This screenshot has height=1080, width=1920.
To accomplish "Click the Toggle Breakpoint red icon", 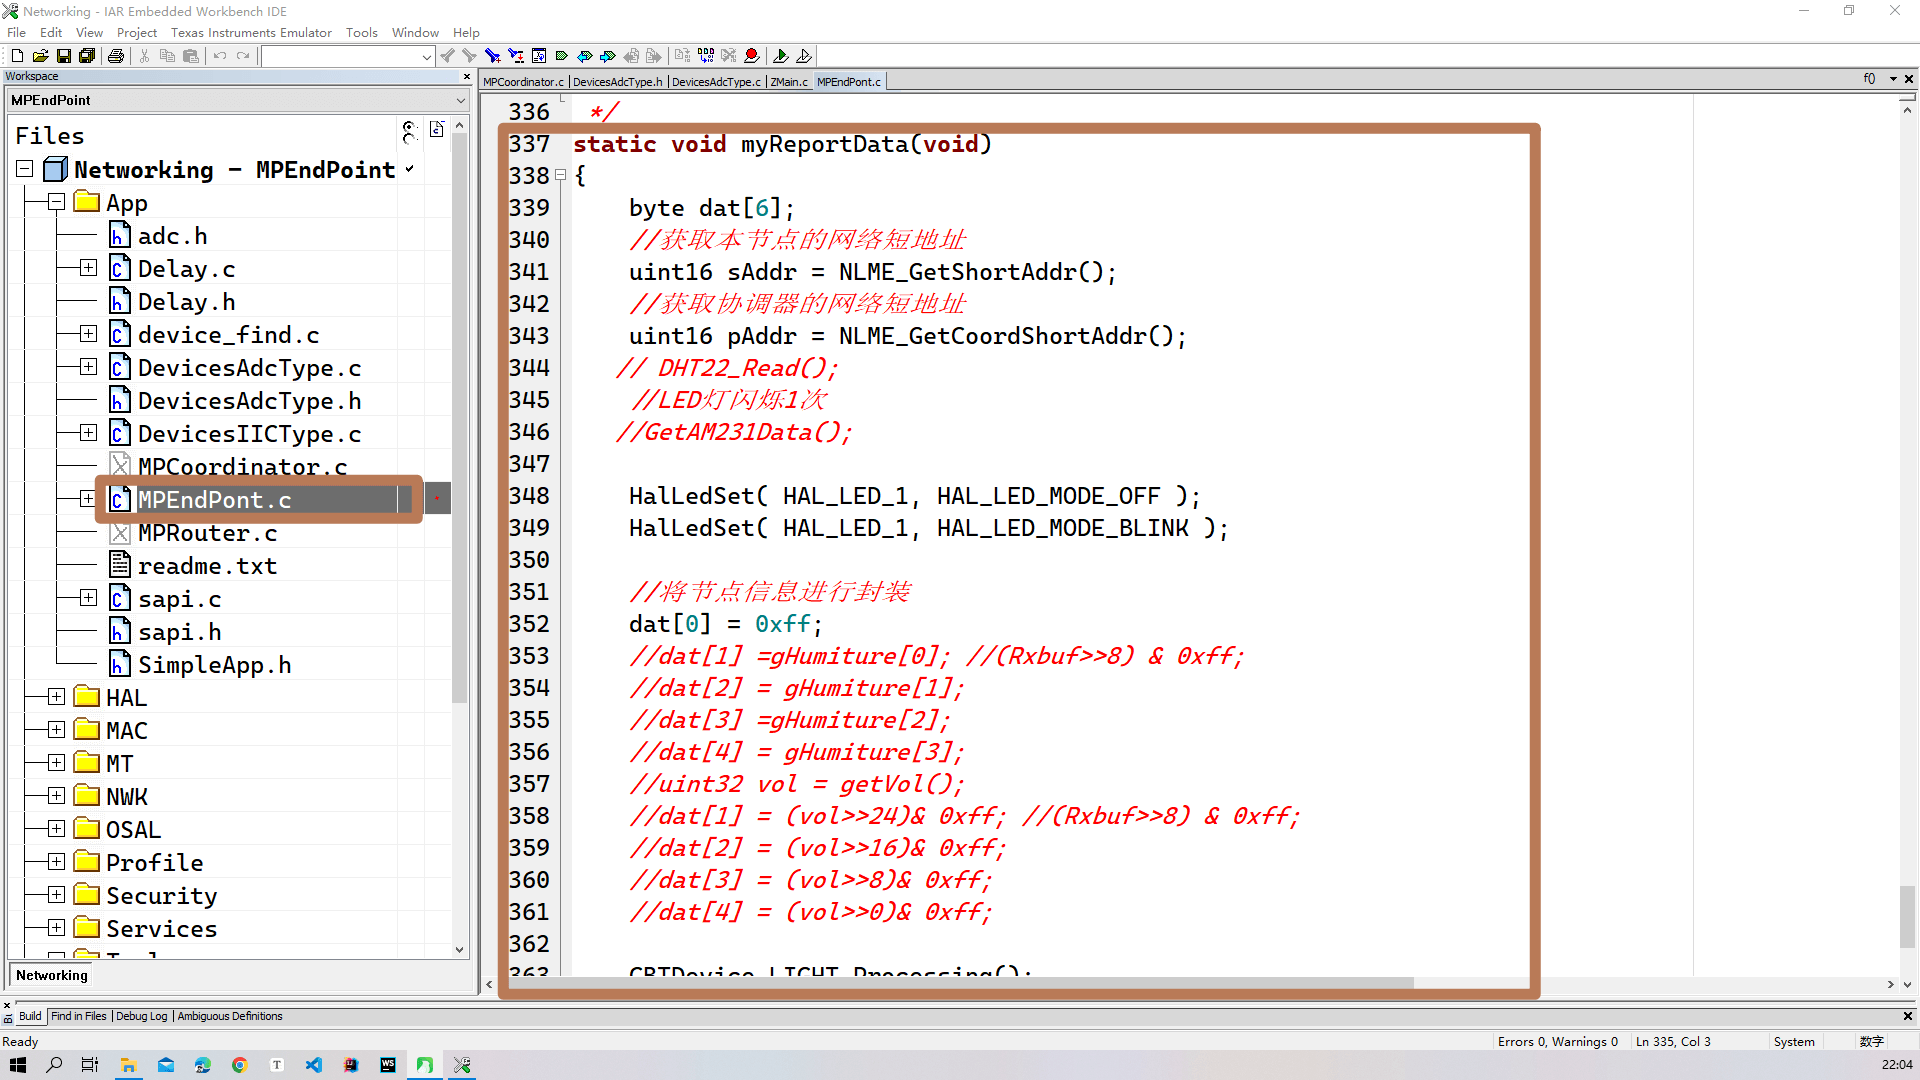I will [x=752, y=56].
